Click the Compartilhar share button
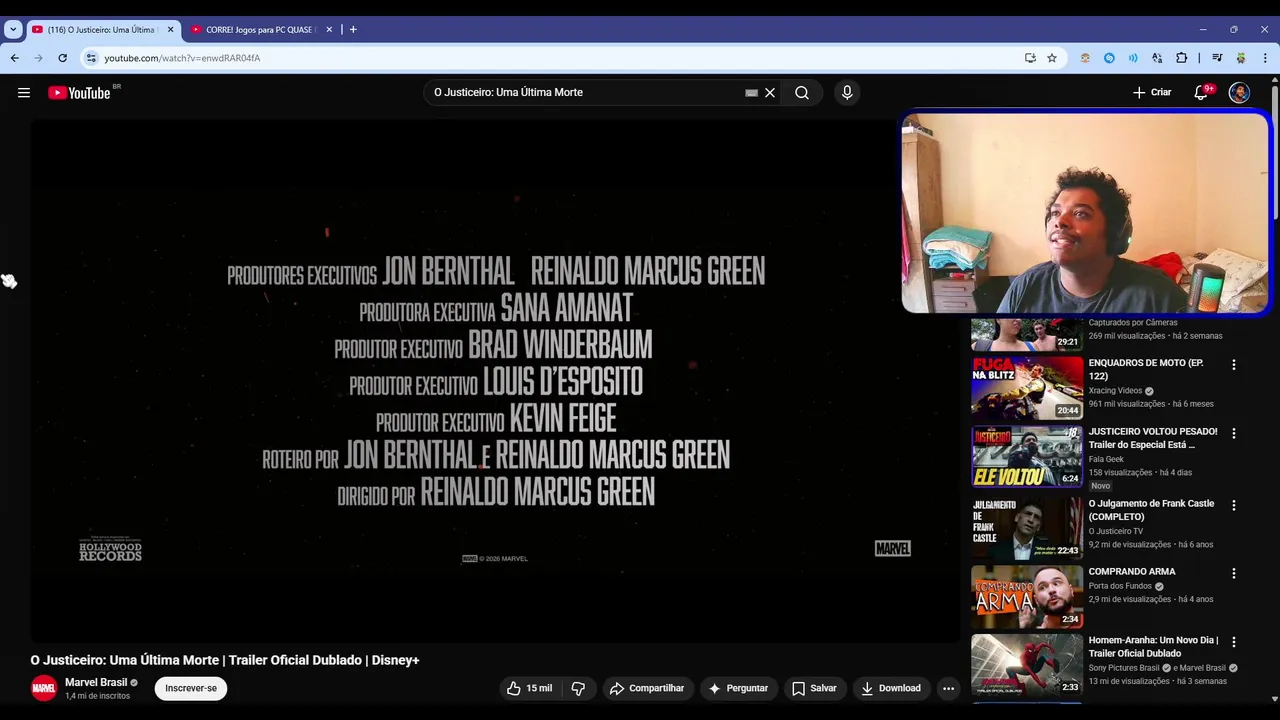 click(x=647, y=688)
